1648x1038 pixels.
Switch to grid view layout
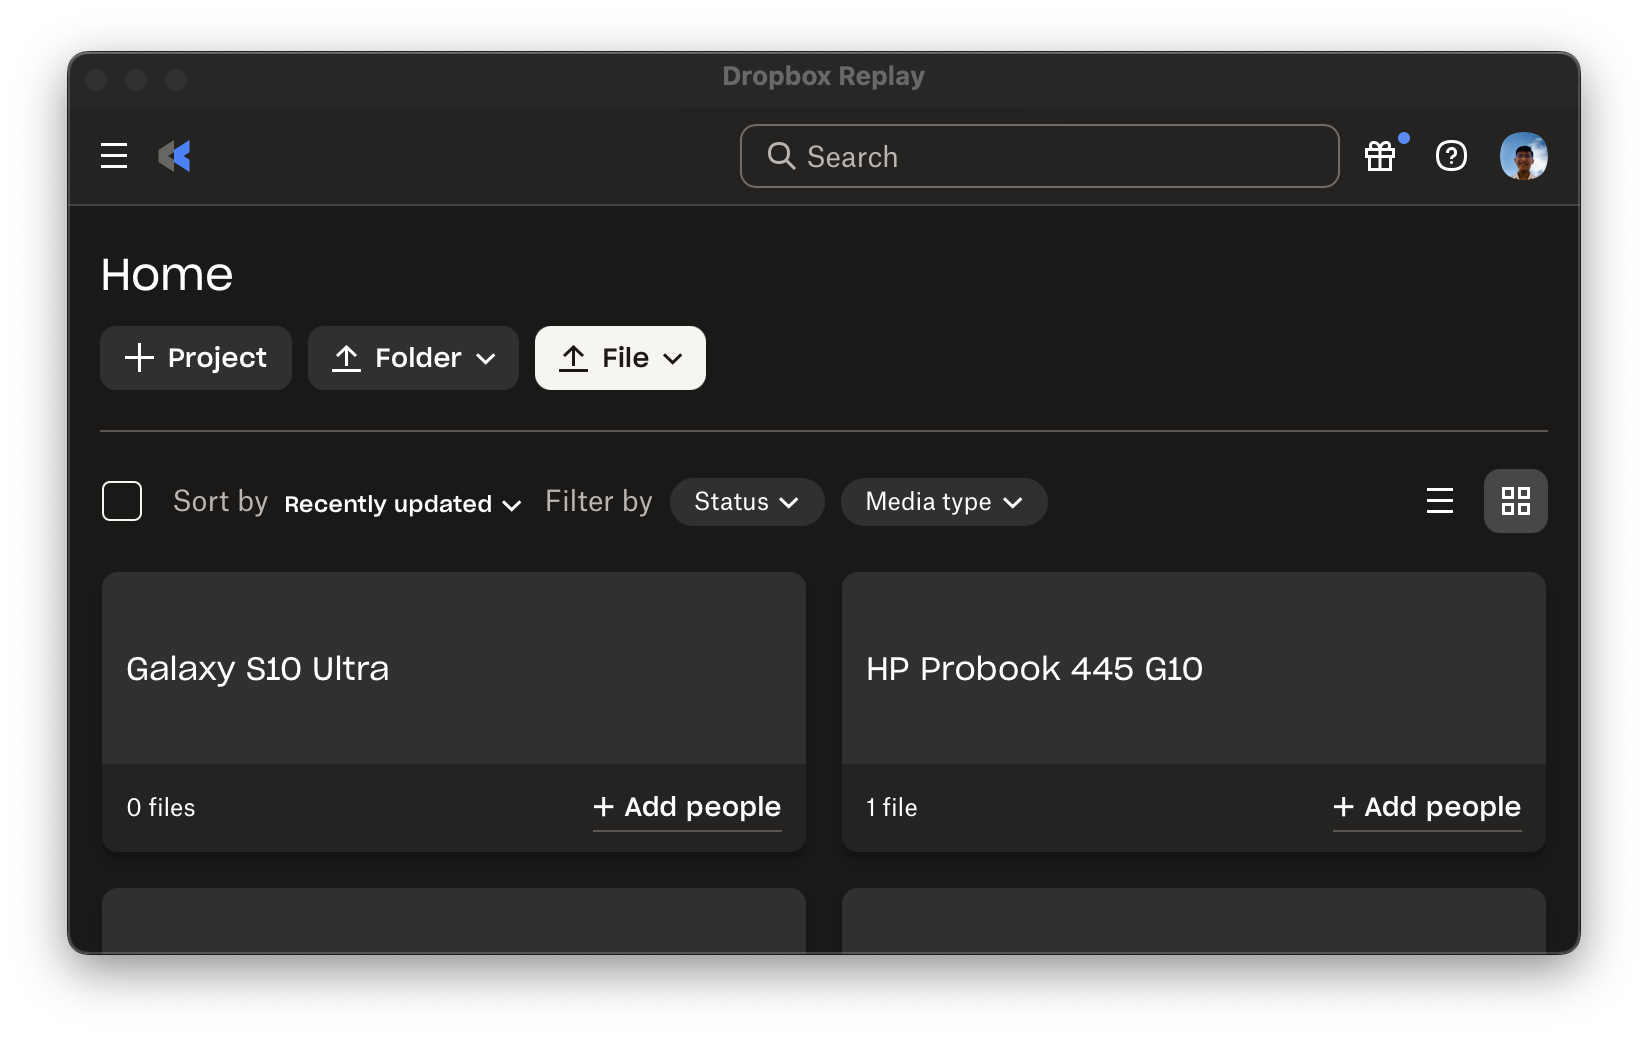[x=1516, y=501]
